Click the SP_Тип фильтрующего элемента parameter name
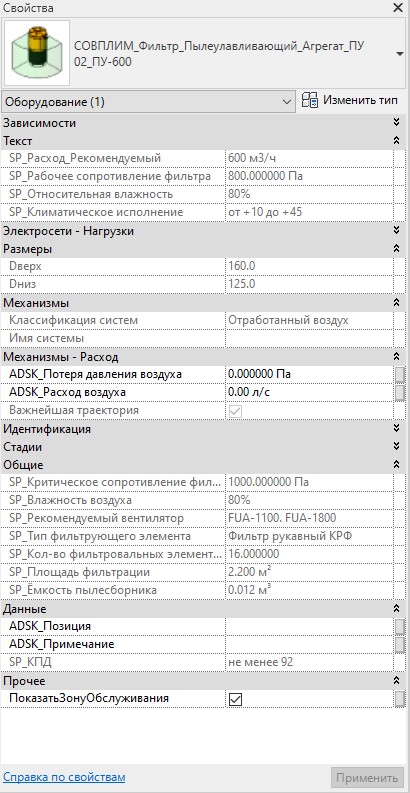This screenshot has width=410, height=793. (x=100, y=537)
